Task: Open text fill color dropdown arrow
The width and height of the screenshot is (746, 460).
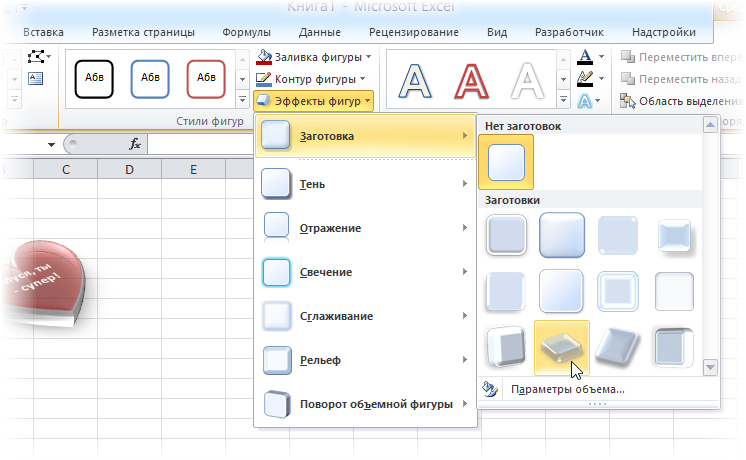Action: [601, 57]
